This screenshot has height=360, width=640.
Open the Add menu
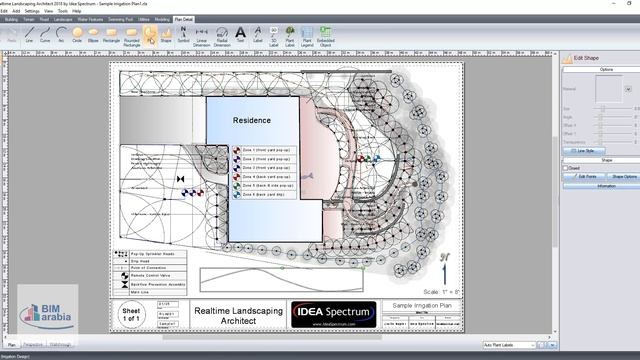(16, 11)
